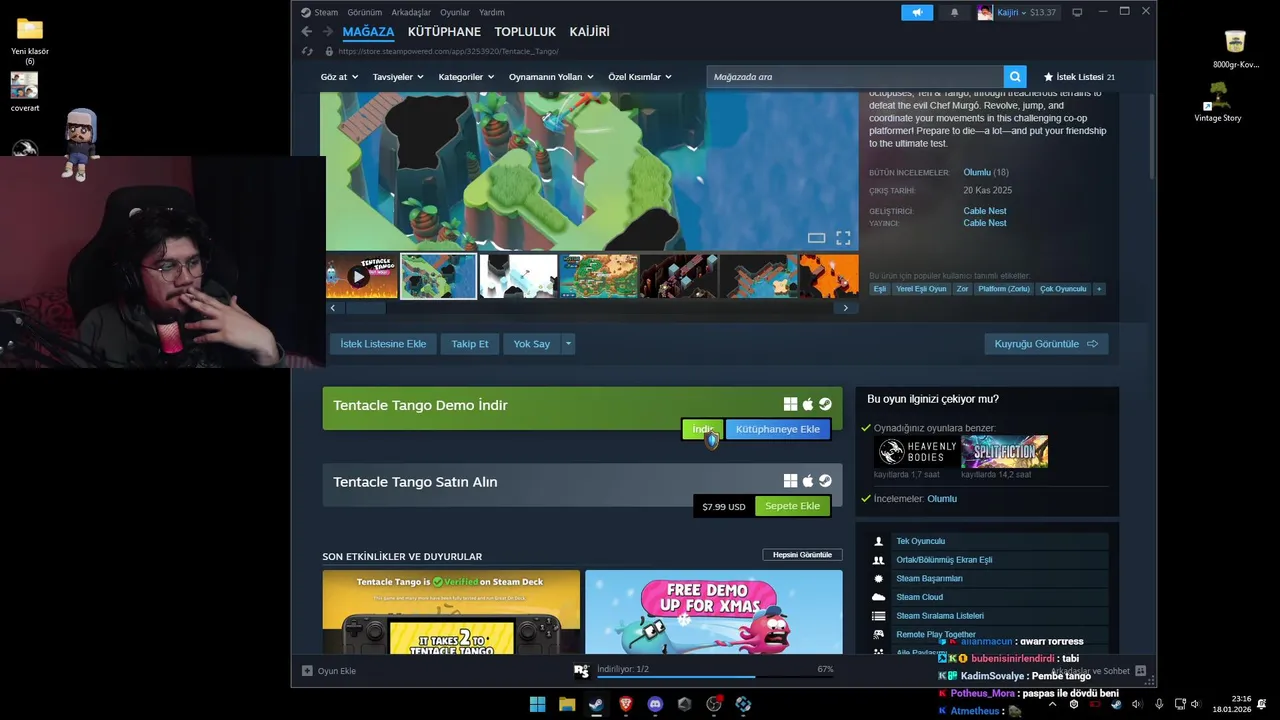Open the Steam menu
Image resolution: width=1280 pixels, height=720 pixels.
click(326, 12)
